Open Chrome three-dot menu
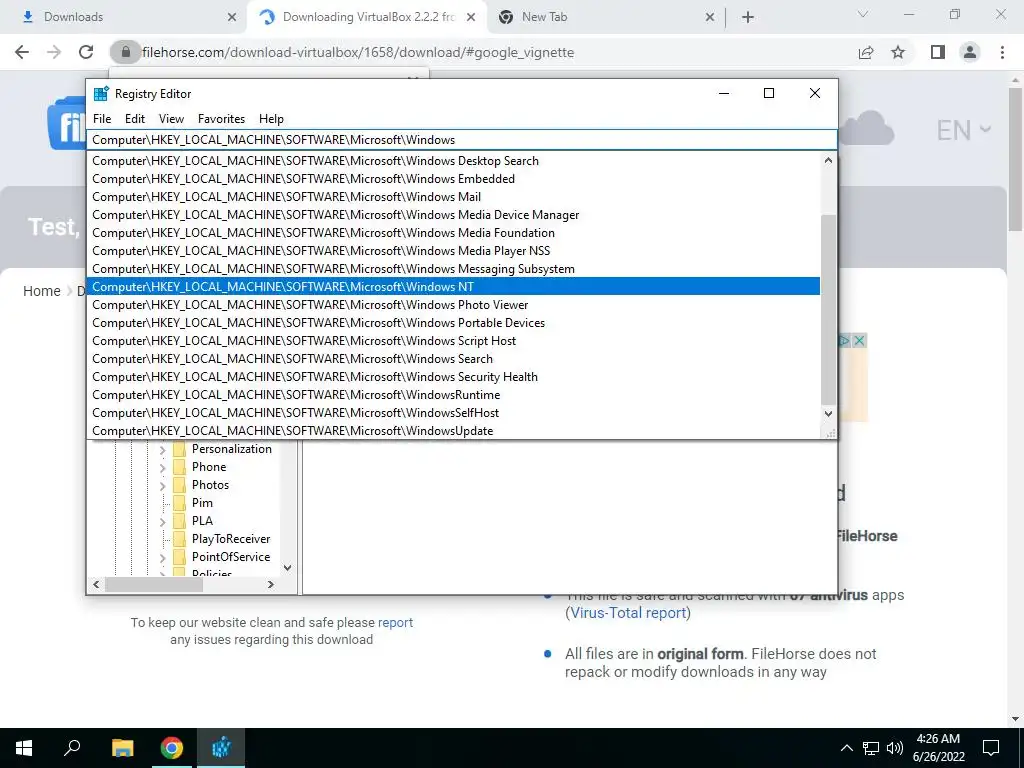 point(1002,52)
